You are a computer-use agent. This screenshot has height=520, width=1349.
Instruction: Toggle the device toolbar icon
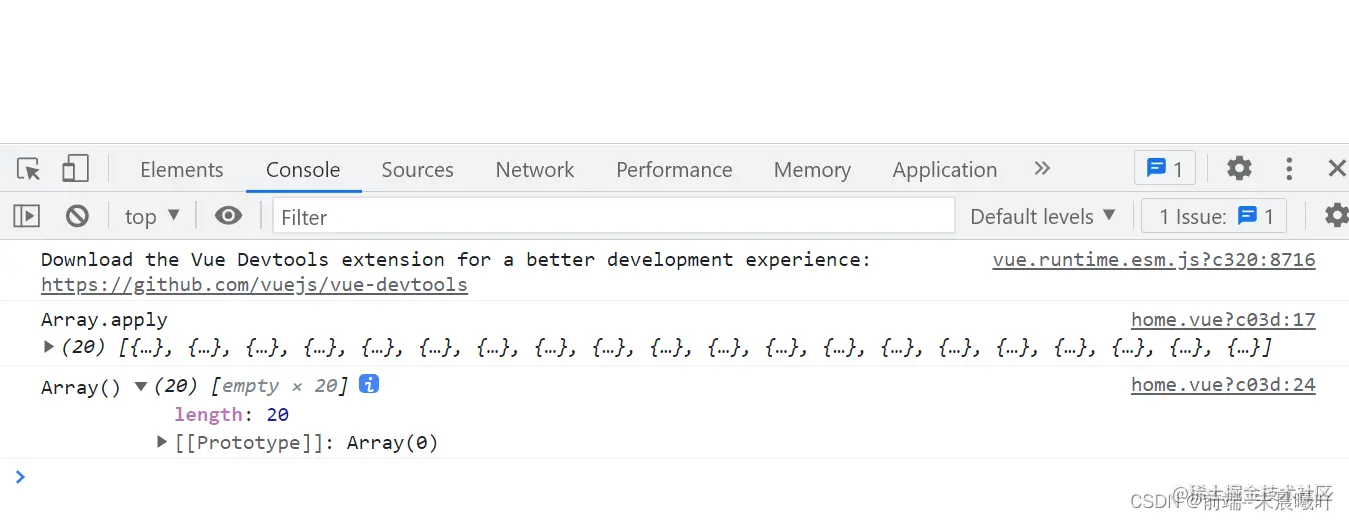point(75,168)
